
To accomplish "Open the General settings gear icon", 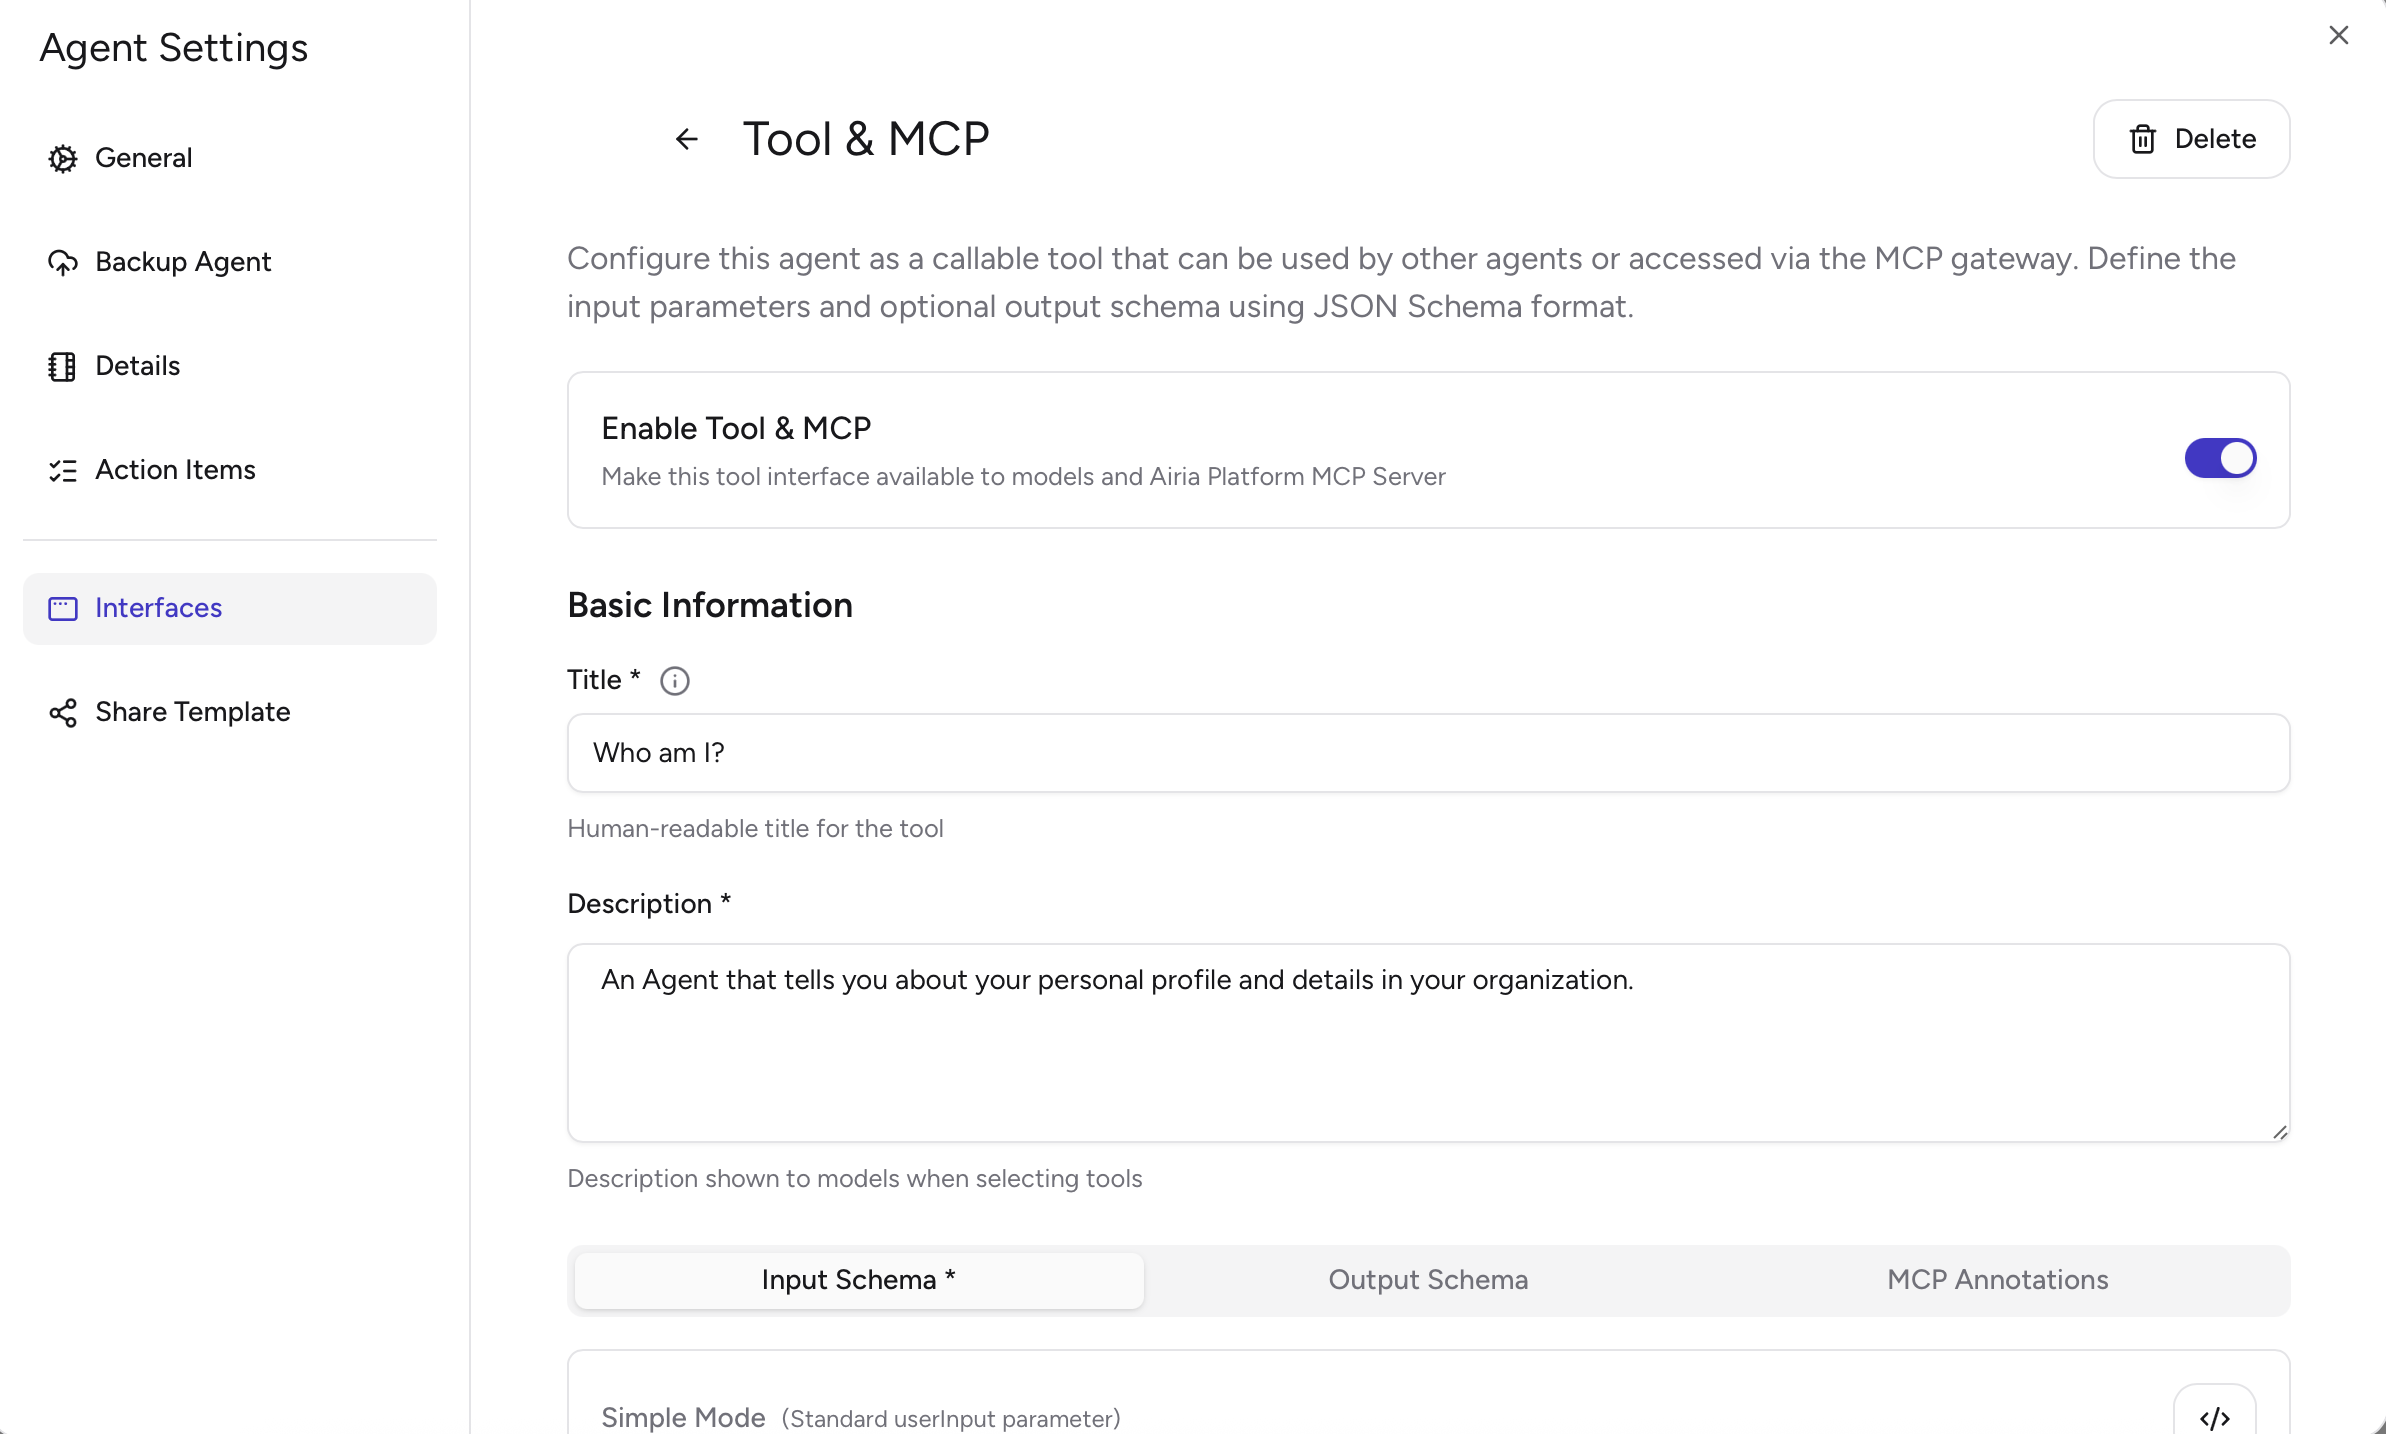I will [62, 159].
